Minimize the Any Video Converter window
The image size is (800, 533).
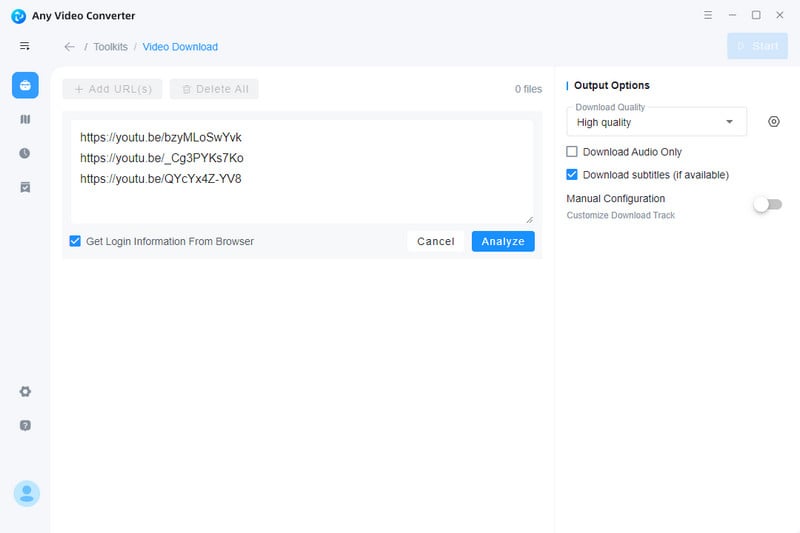click(x=732, y=15)
